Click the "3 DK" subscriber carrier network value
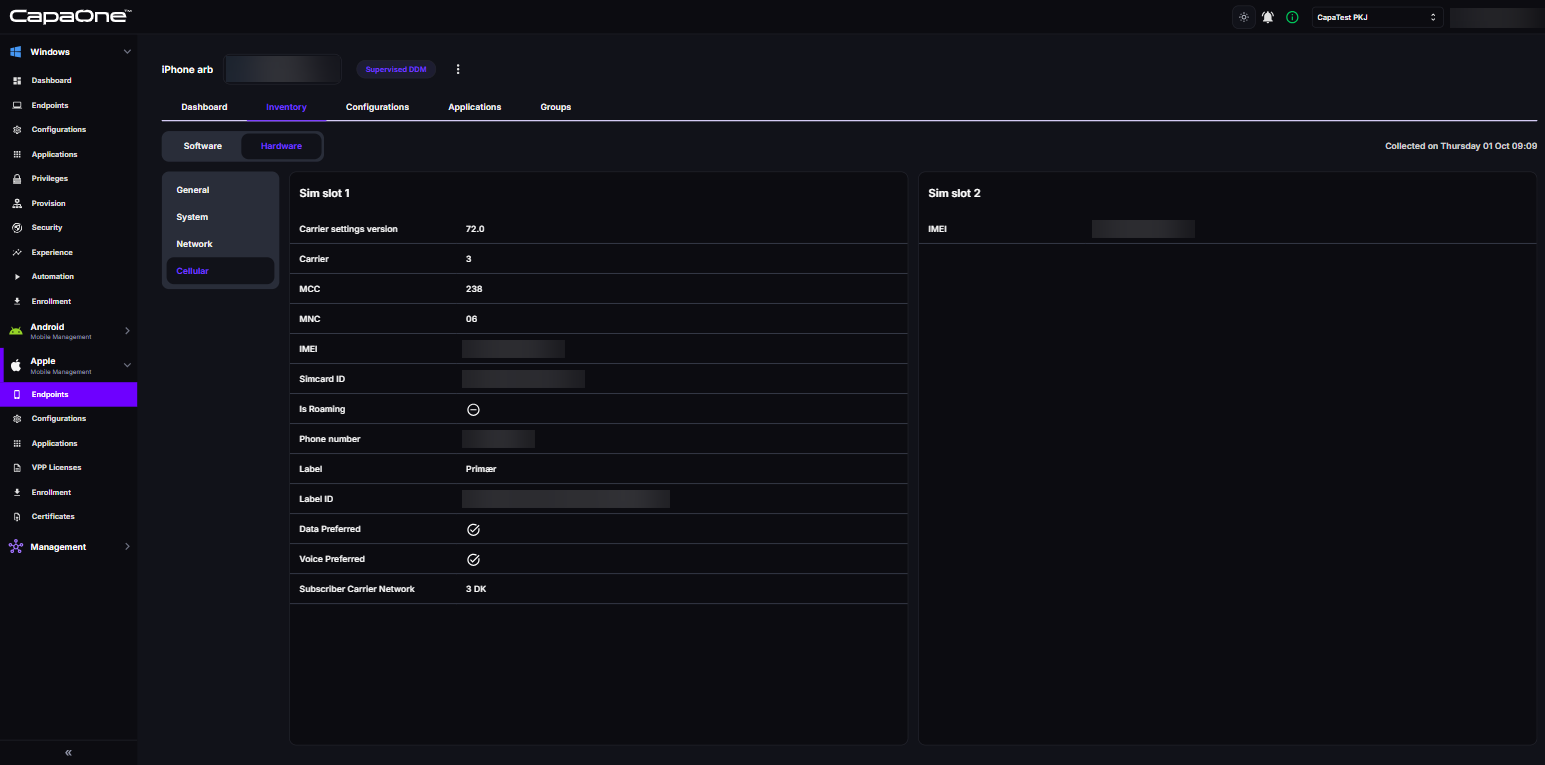 (476, 589)
